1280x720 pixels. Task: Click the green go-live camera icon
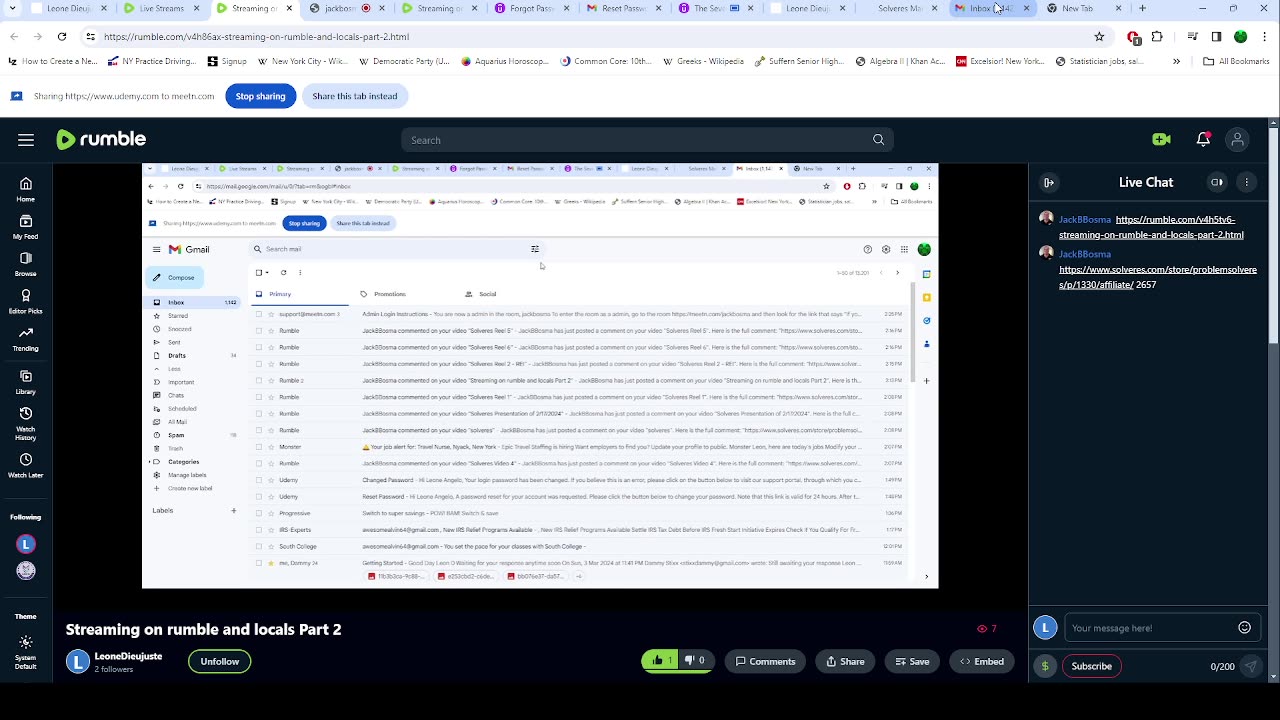point(1161,140)
